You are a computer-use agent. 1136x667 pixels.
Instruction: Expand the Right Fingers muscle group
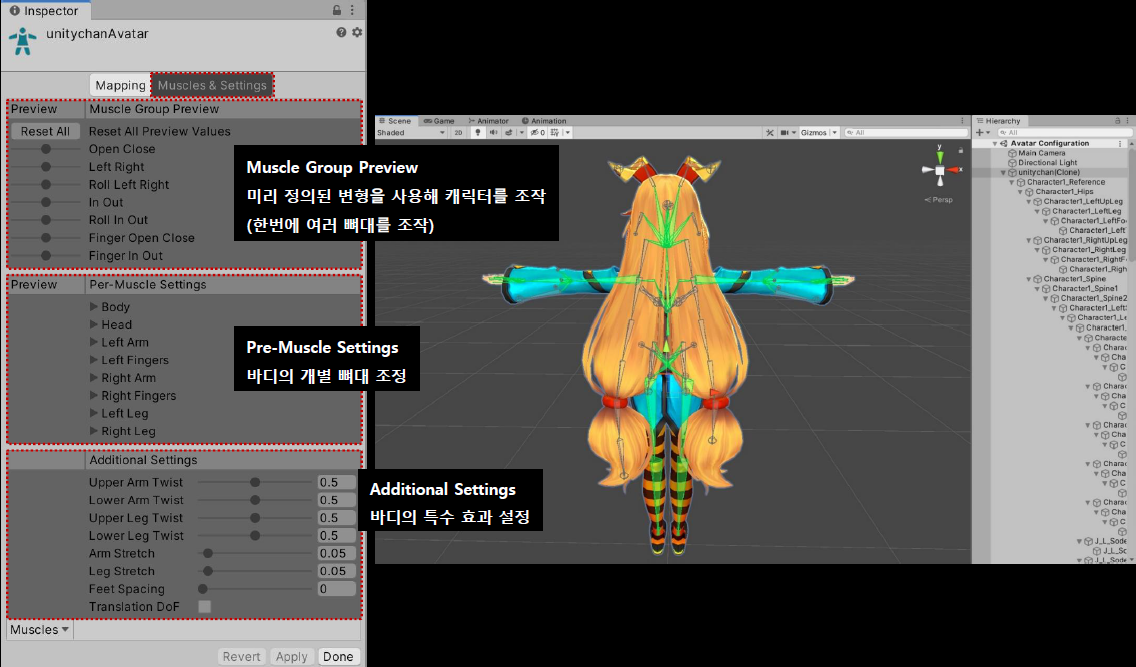(93, 395)
